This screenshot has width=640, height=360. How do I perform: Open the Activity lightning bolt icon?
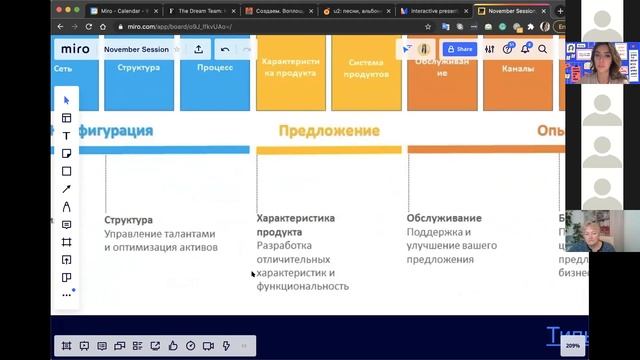click(x=226, y=346)
